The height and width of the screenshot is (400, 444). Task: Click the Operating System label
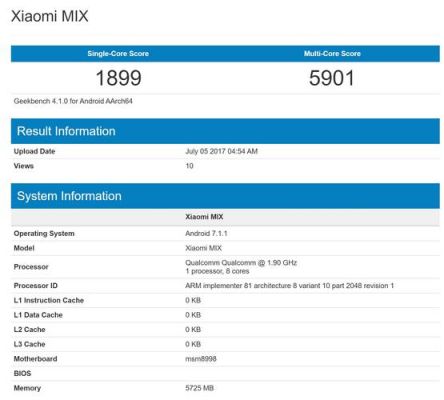point(44,234)
